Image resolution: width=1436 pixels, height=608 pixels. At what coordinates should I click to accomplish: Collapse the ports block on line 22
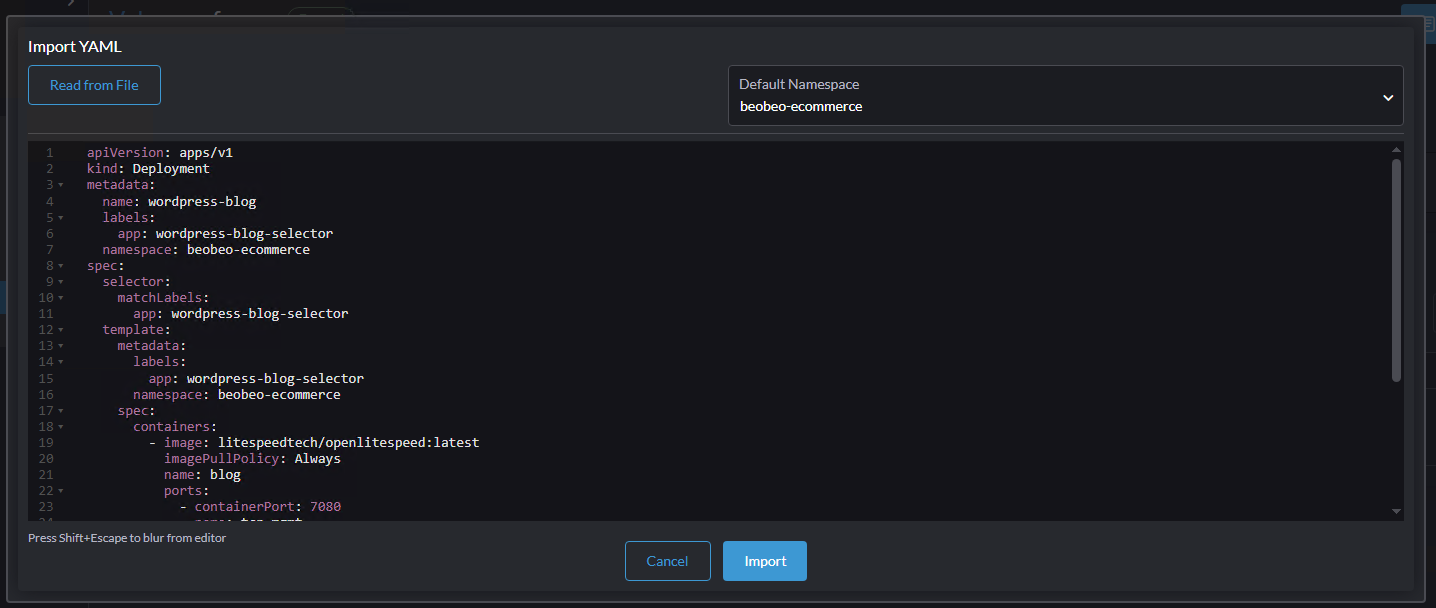(x=61, y=491)
